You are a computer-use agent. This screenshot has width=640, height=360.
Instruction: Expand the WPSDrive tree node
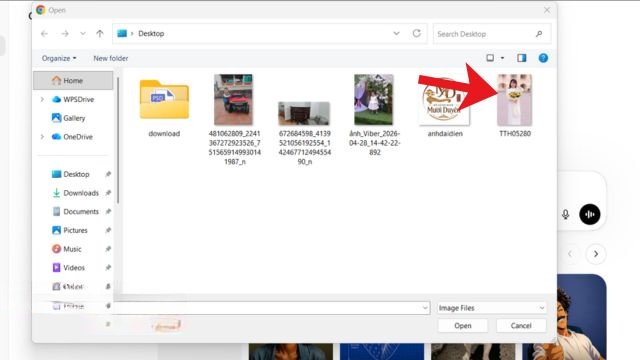click(x=42, y=99)
